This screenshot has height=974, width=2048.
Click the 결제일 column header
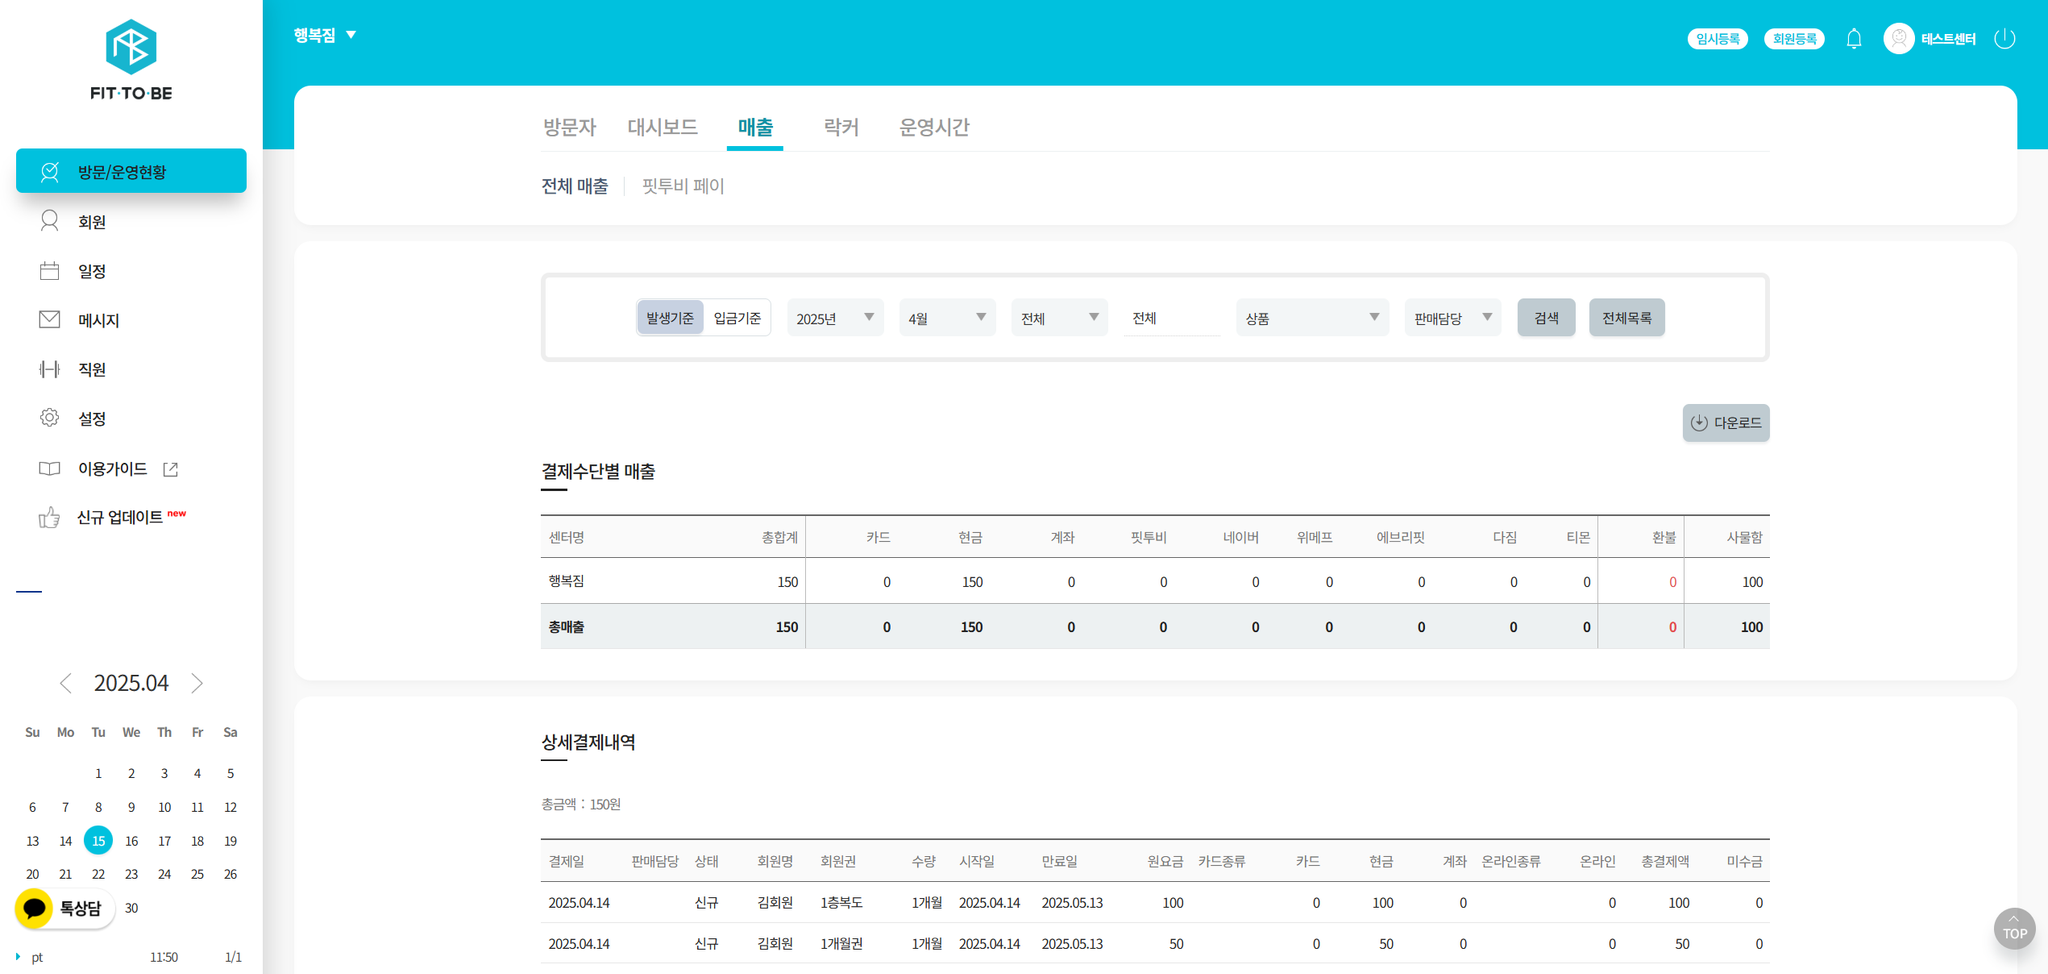[x=566, y=861]
